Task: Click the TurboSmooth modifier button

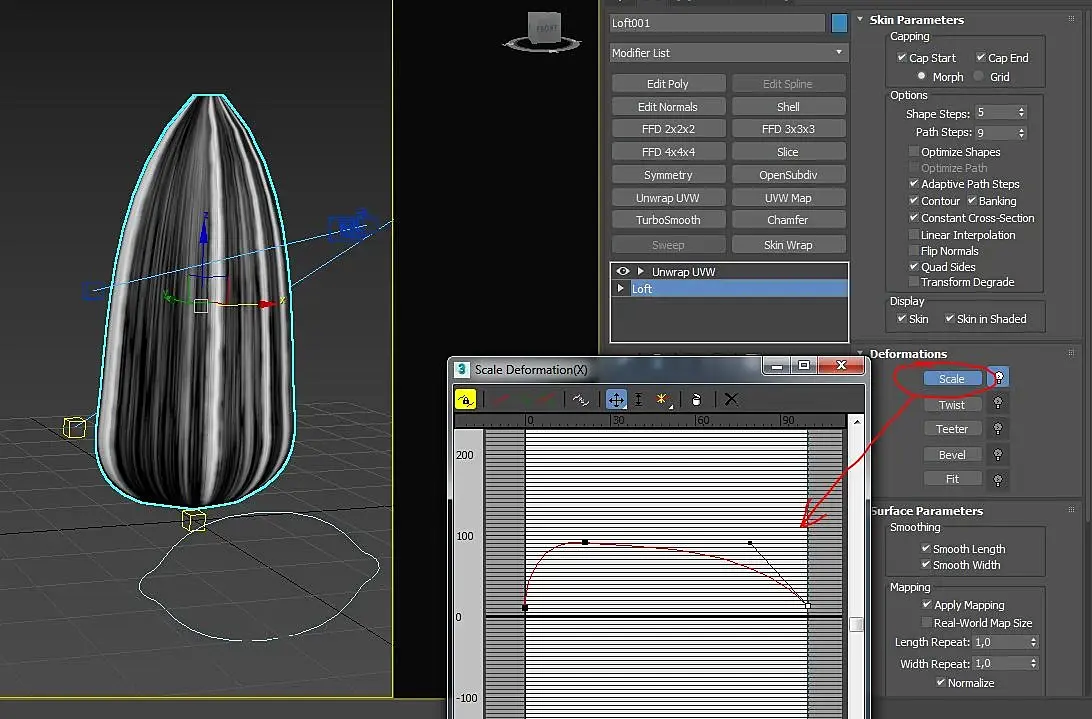Action: [668, 220]
